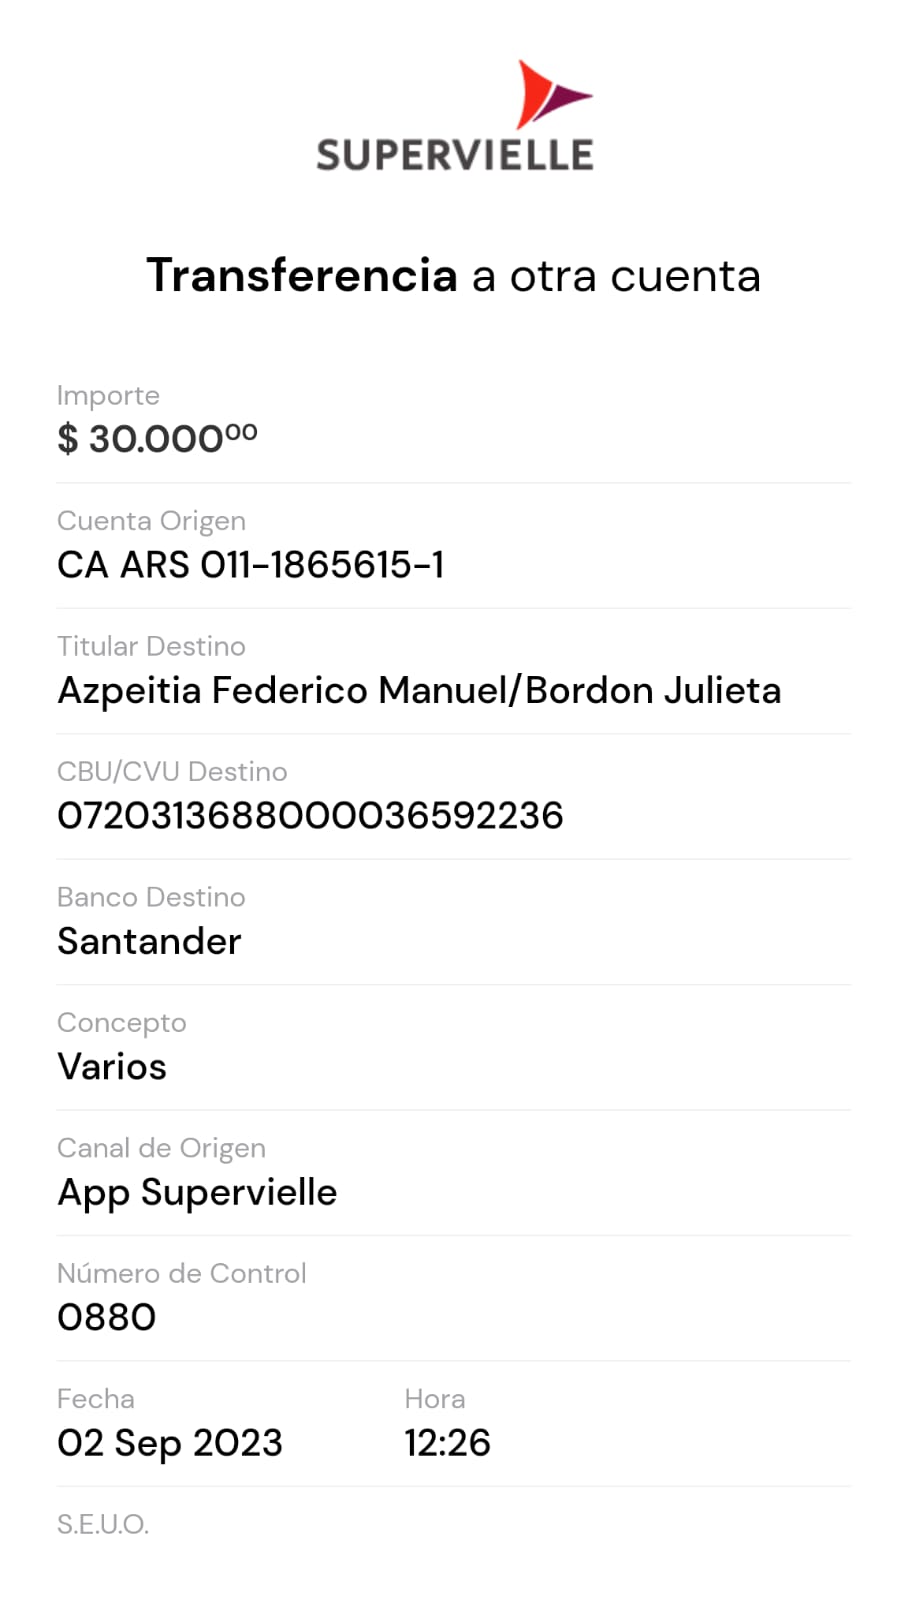
Task: Select origin account CA ARS 011-1865615-1
Action: pyautogui.click(x=251, y=565)
